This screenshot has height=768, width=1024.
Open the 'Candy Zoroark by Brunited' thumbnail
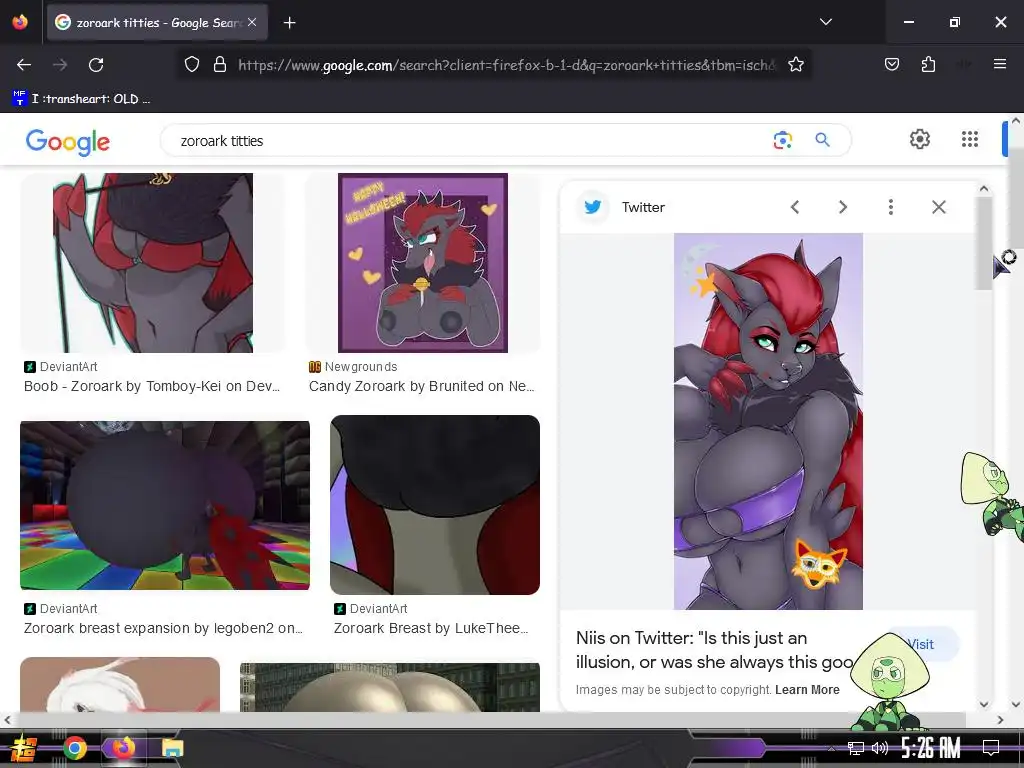[423, 263]
